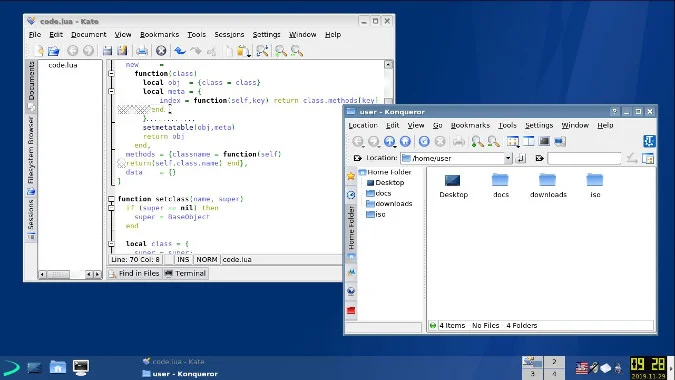Click the Zoom Out icon in Kate

(297, 51)
